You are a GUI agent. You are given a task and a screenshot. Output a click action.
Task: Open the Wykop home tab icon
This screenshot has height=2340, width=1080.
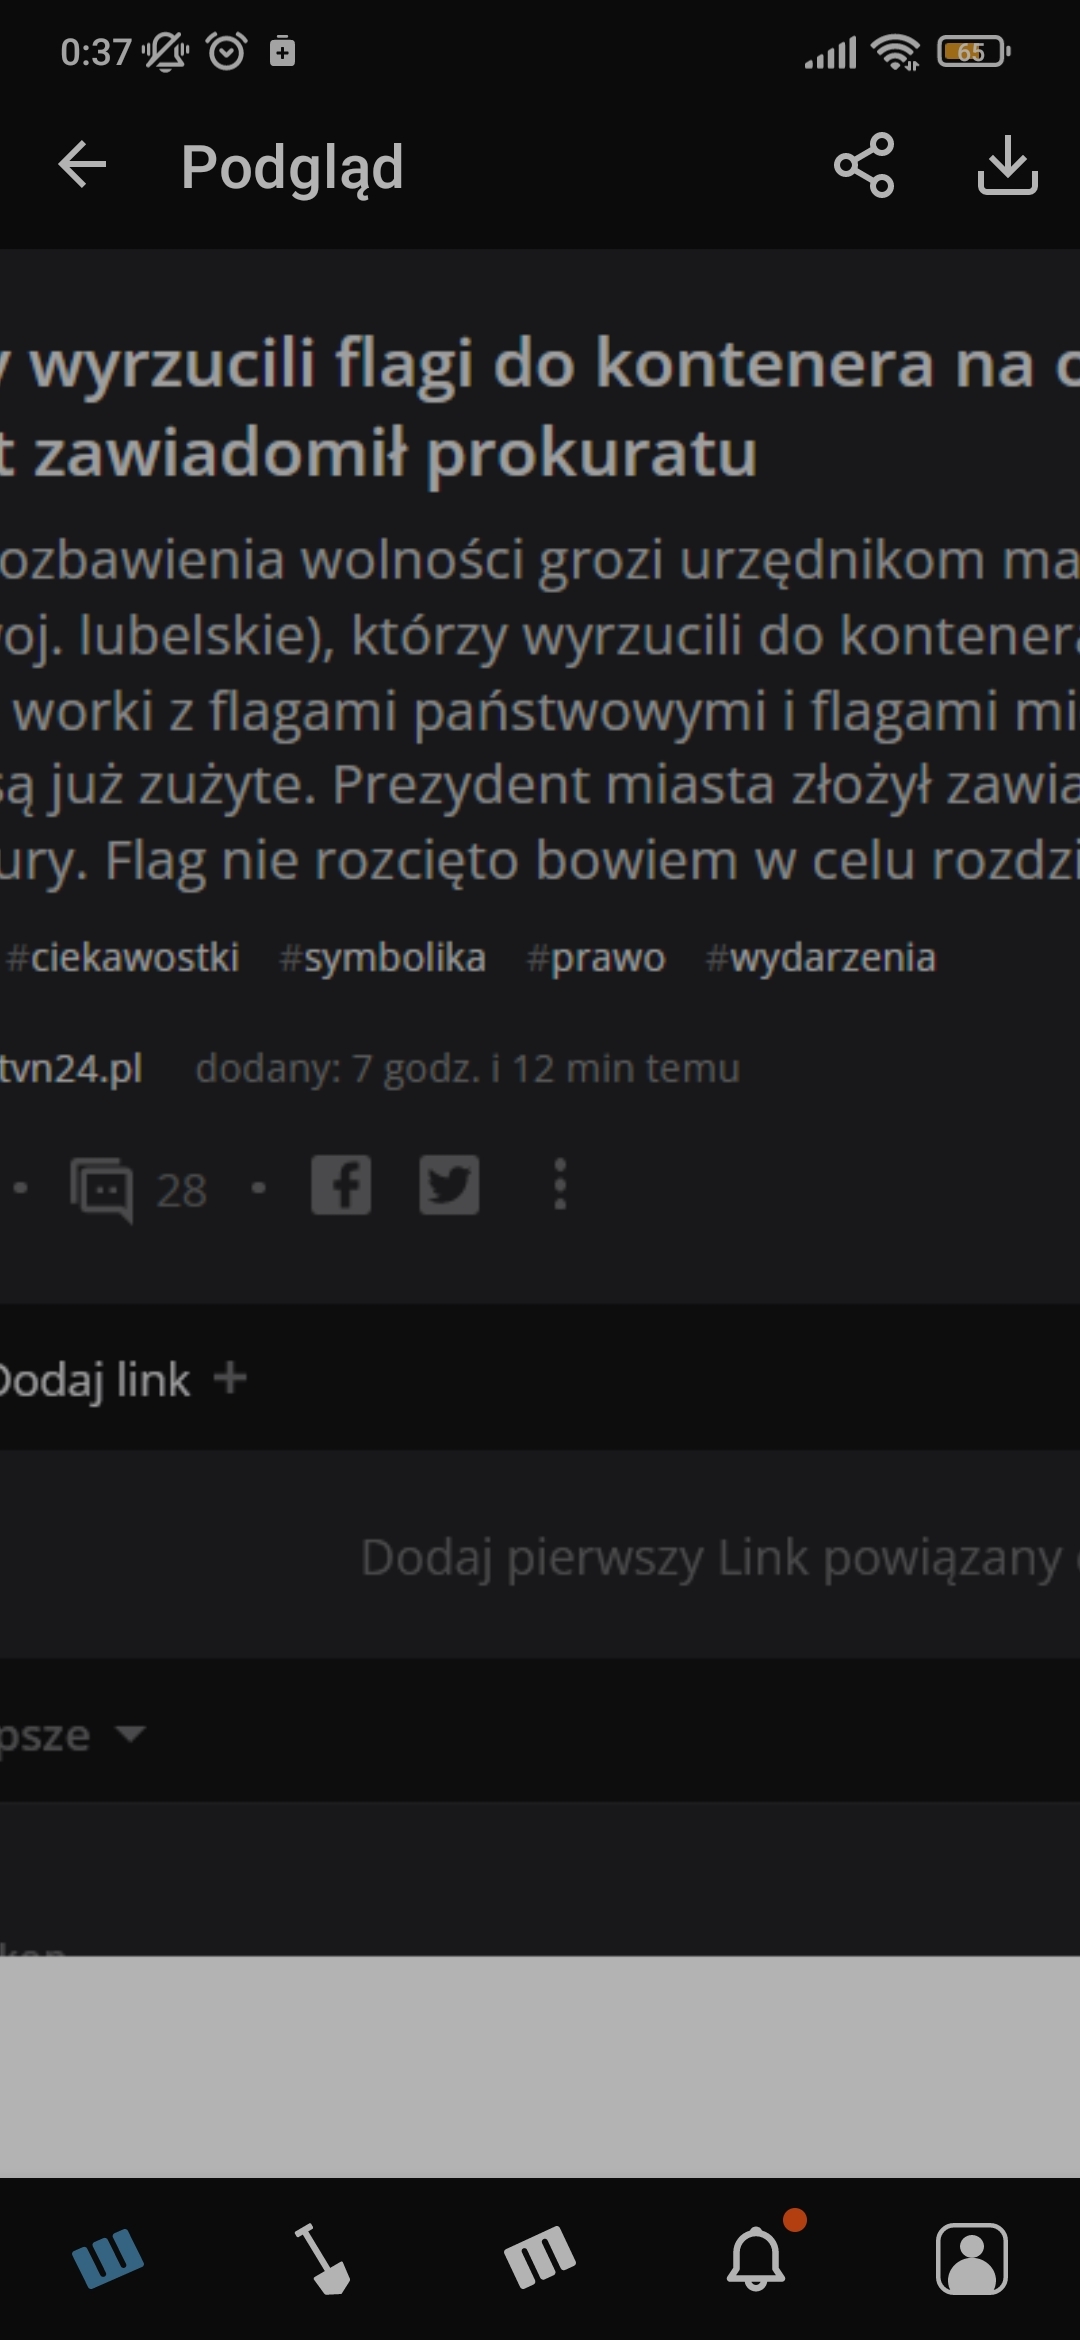[108, 2258]
